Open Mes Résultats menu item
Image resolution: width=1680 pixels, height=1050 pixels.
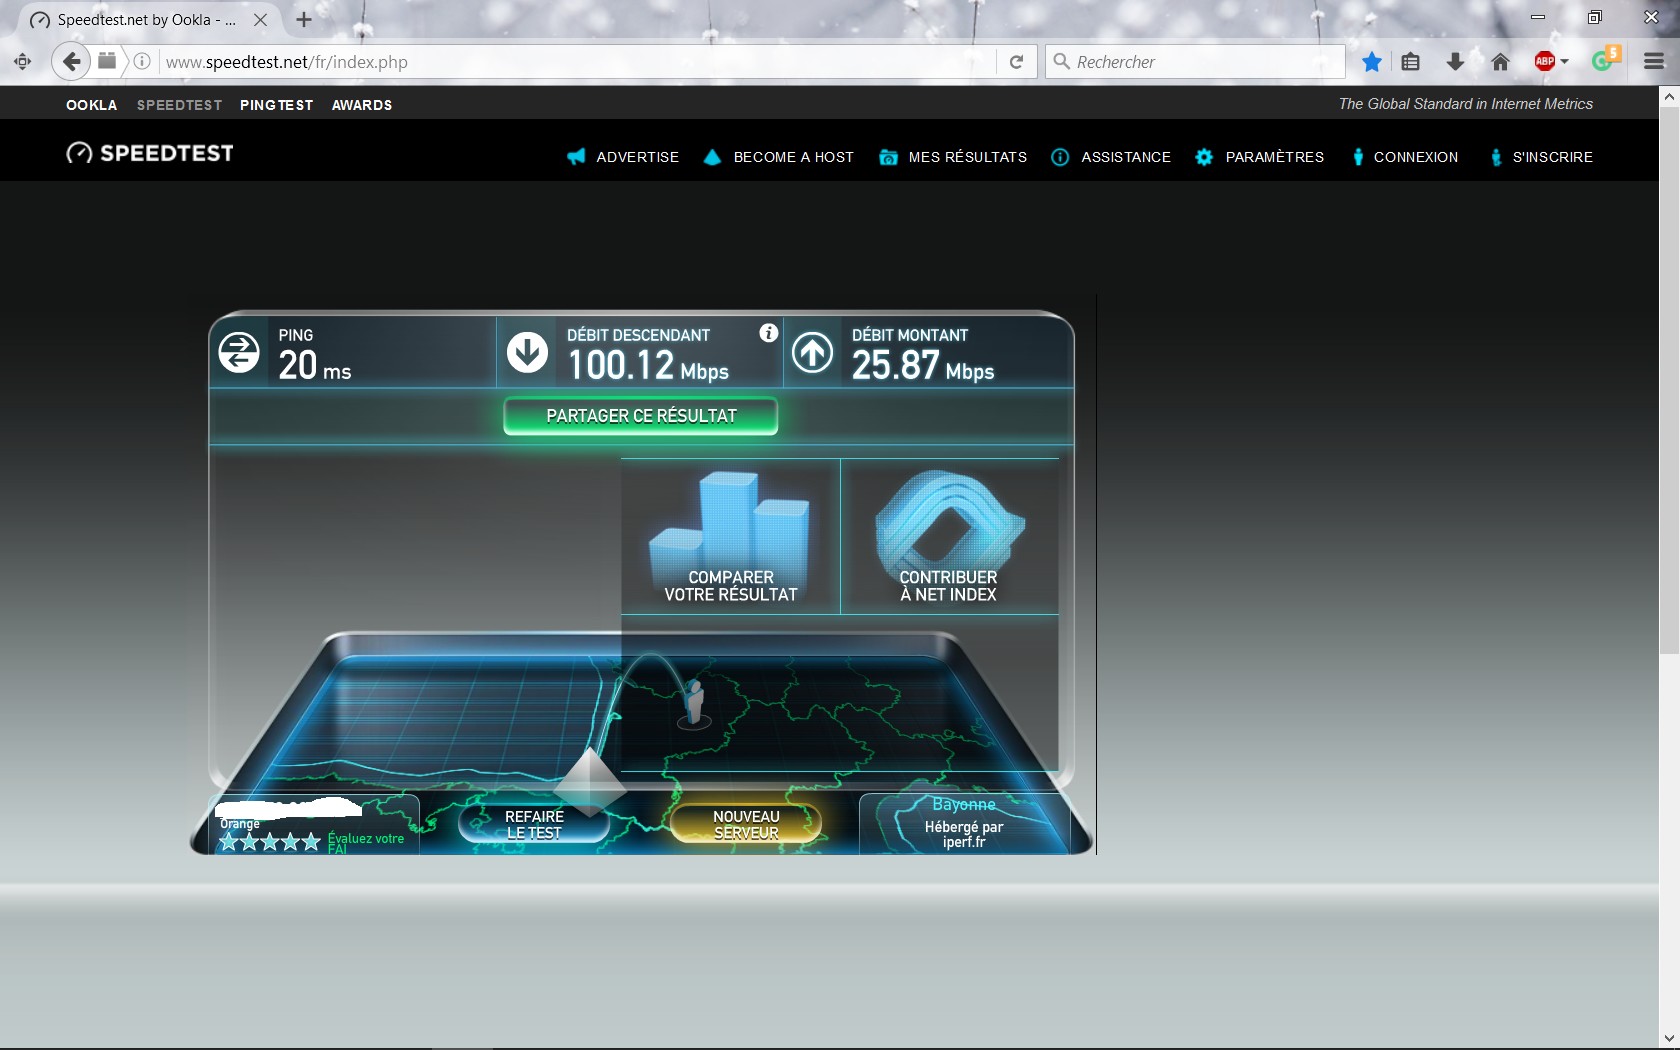coord(954,157)
